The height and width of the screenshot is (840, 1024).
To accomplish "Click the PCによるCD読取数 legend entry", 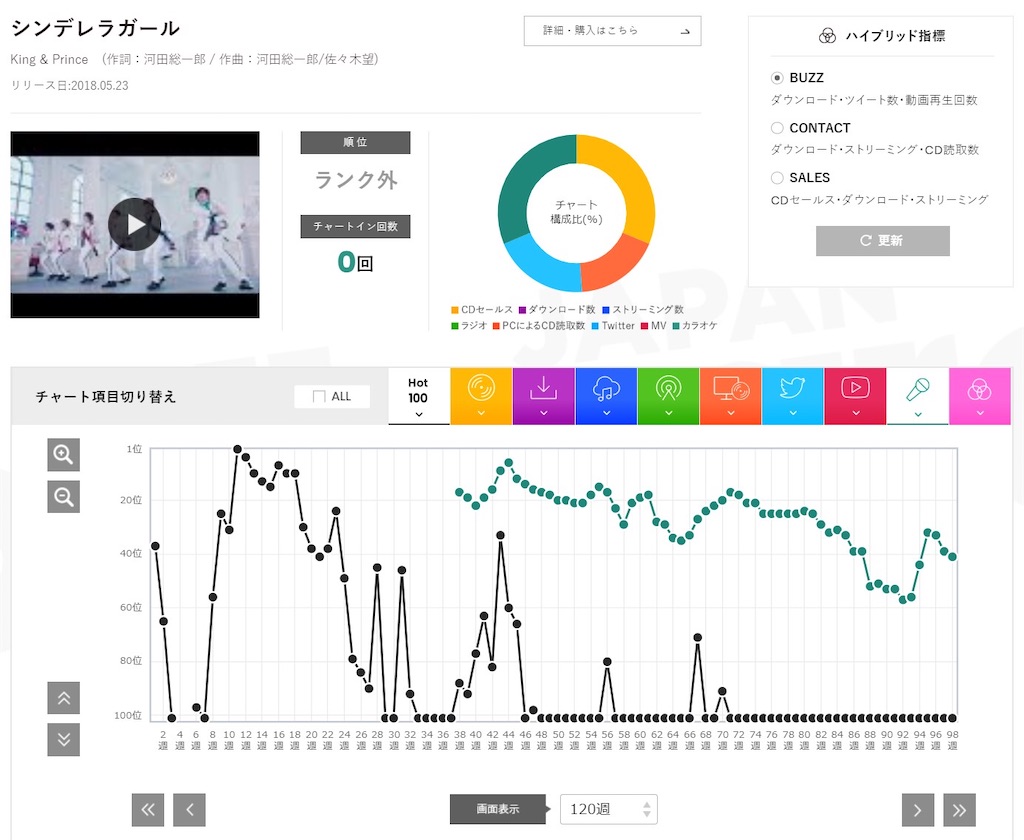I will [539, 325].
